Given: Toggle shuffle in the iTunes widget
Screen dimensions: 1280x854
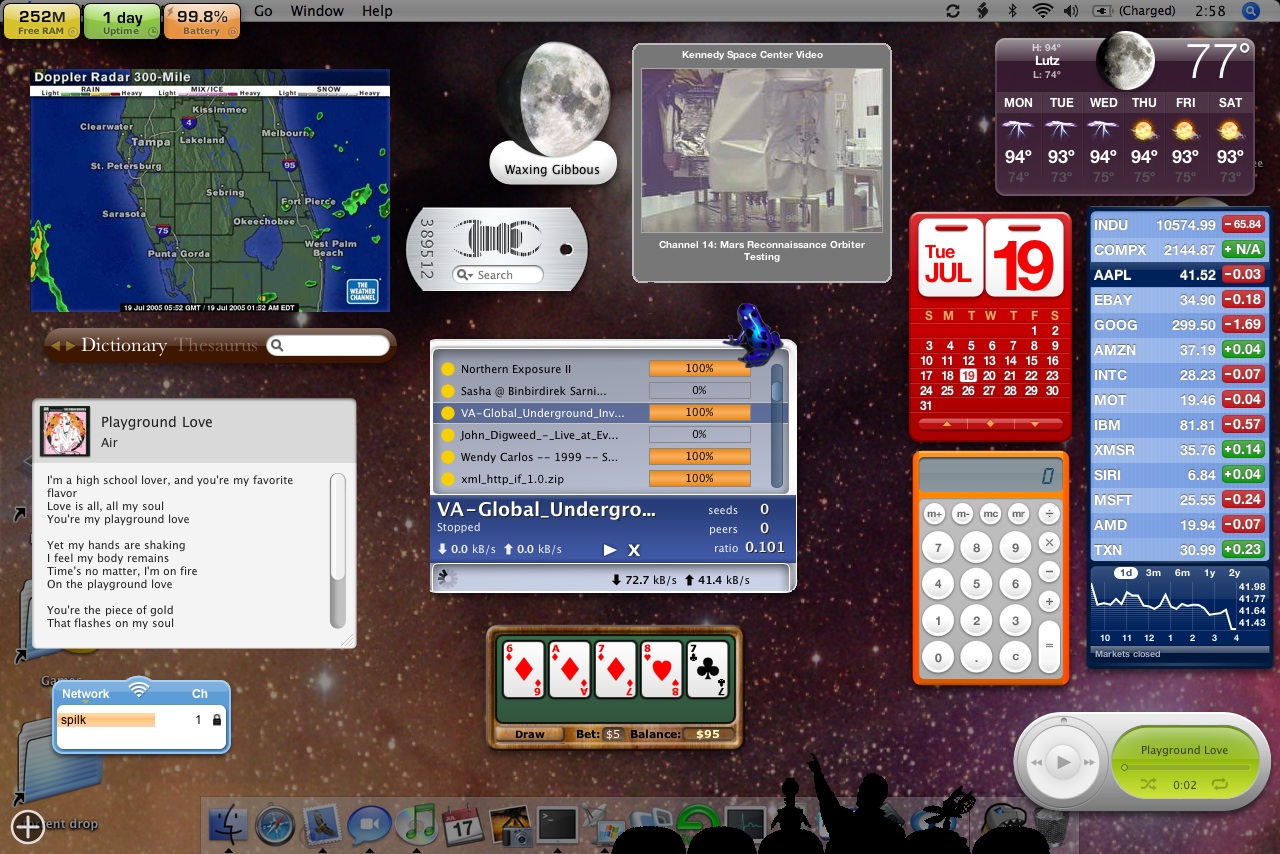Looking at the screenshot, I should coord(1148,785).
